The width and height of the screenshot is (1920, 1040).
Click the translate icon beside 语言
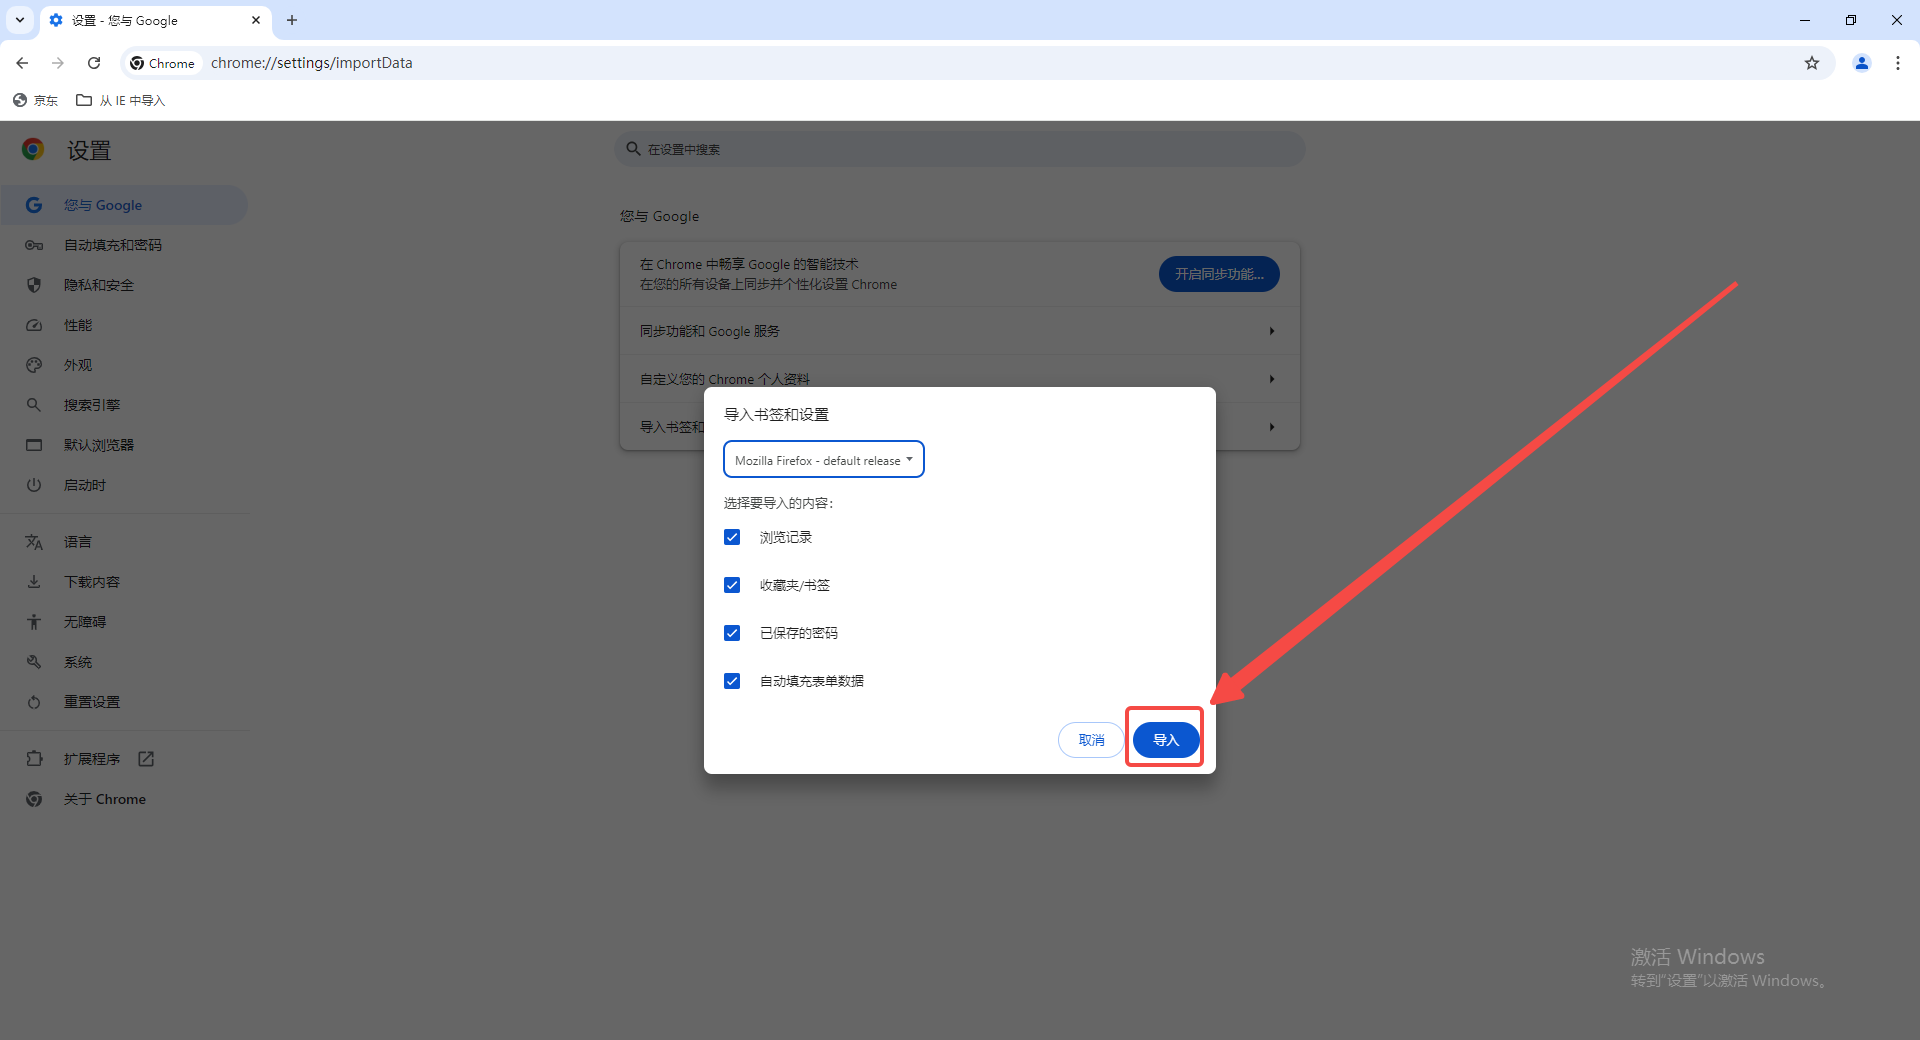click(34, 542)
